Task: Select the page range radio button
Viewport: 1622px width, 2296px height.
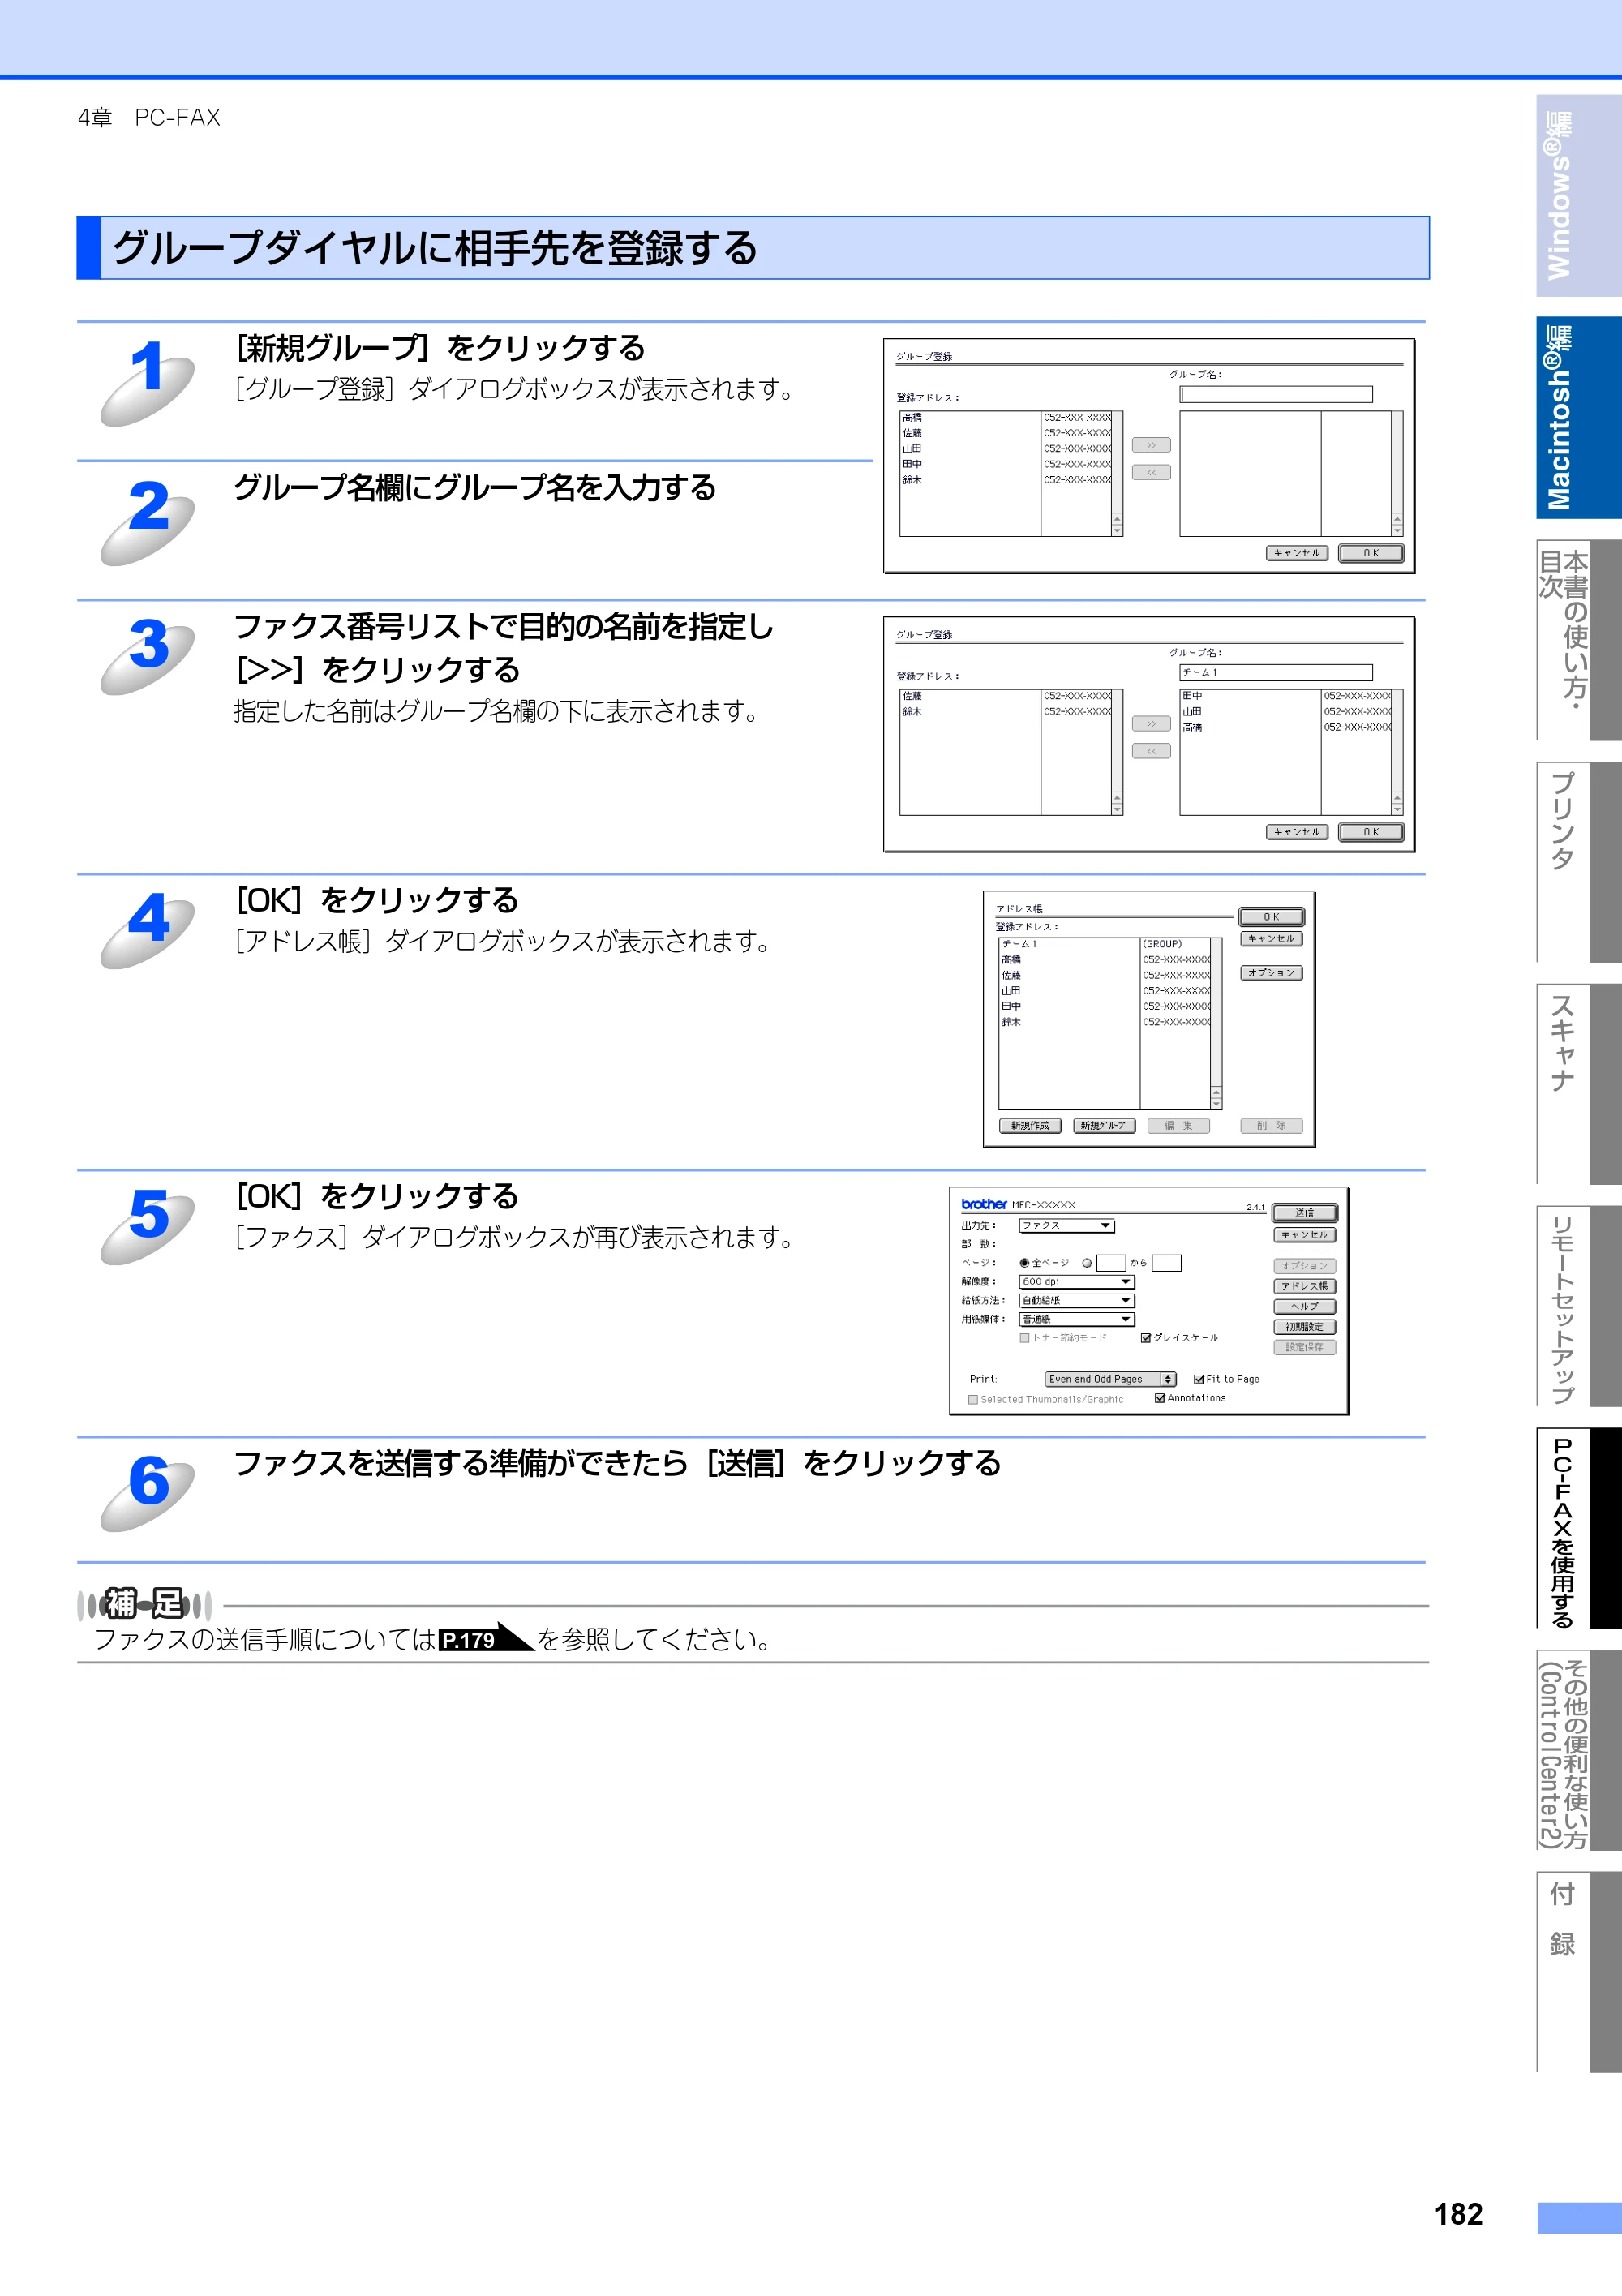Action: click(x=1087, y=1263)
